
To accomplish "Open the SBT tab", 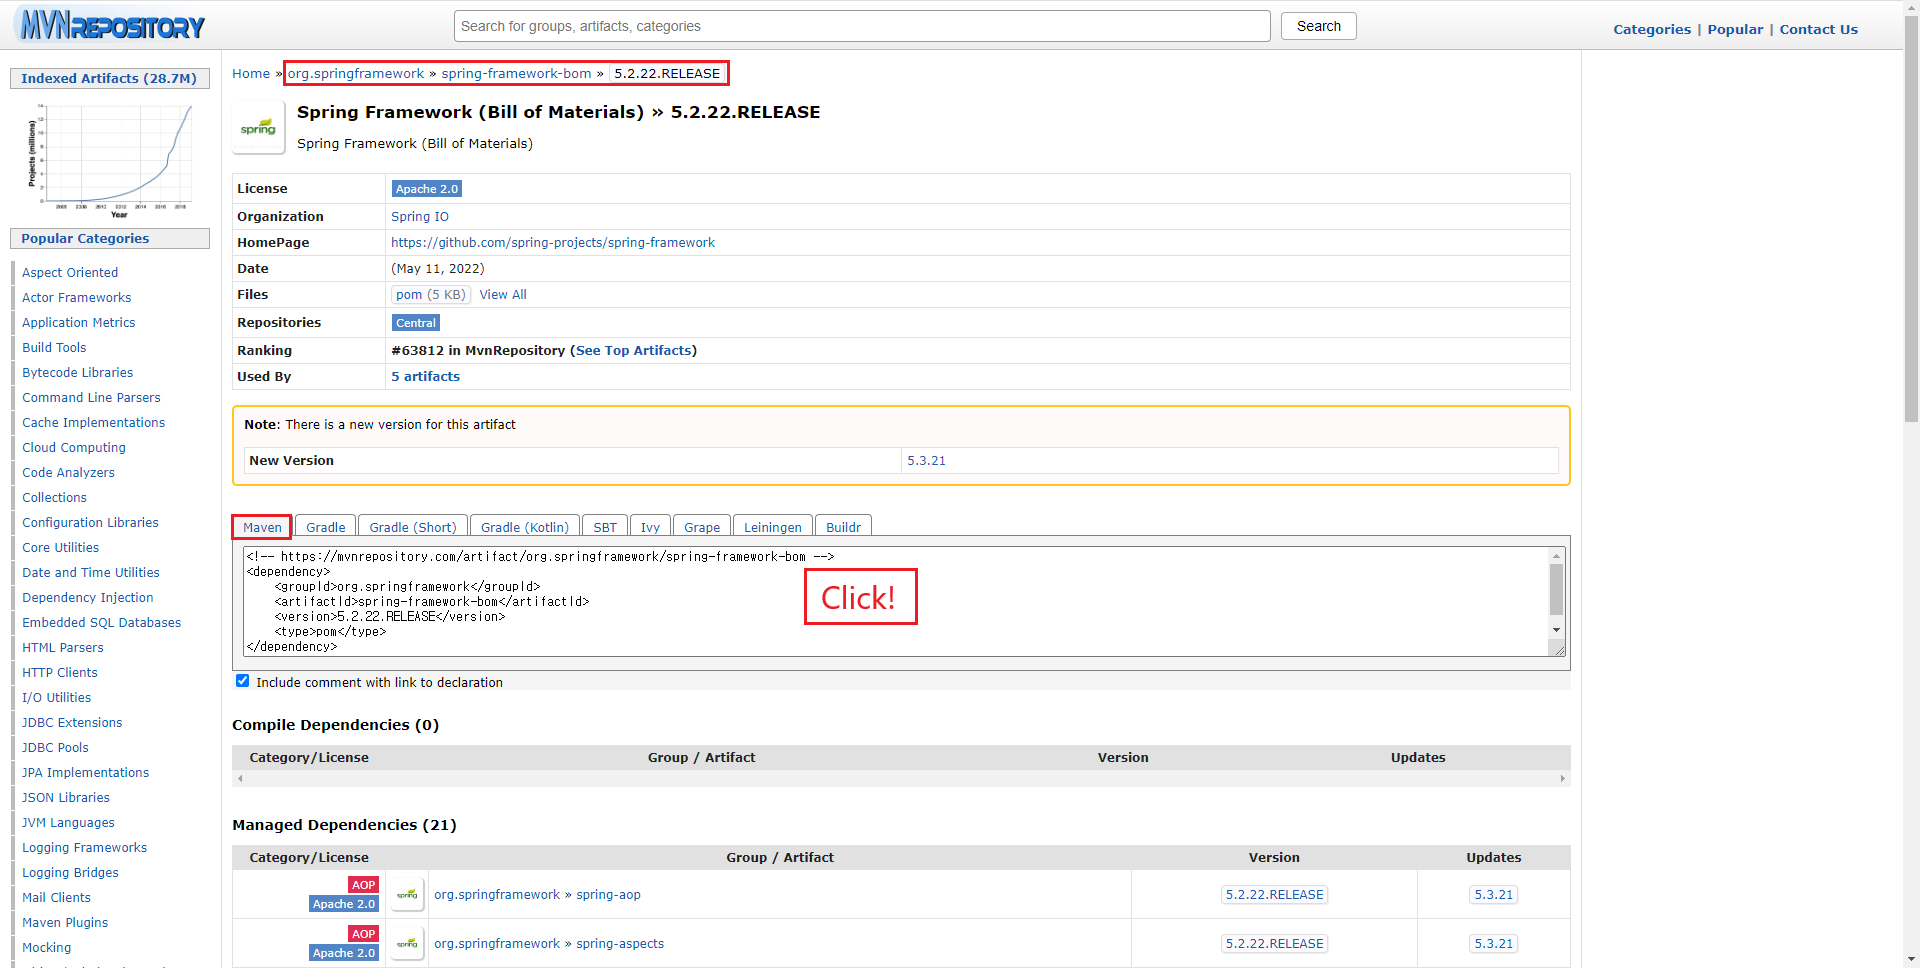I will [605, 527].
